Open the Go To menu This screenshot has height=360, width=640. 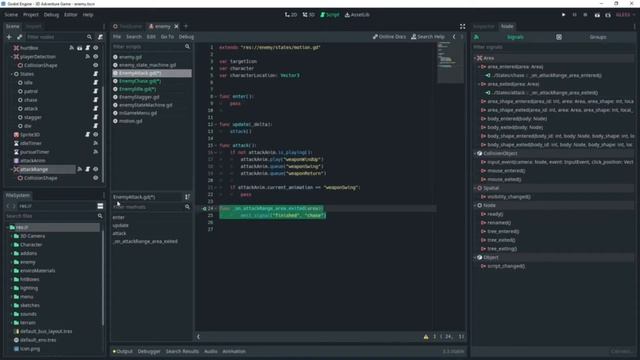coord(167,37)
